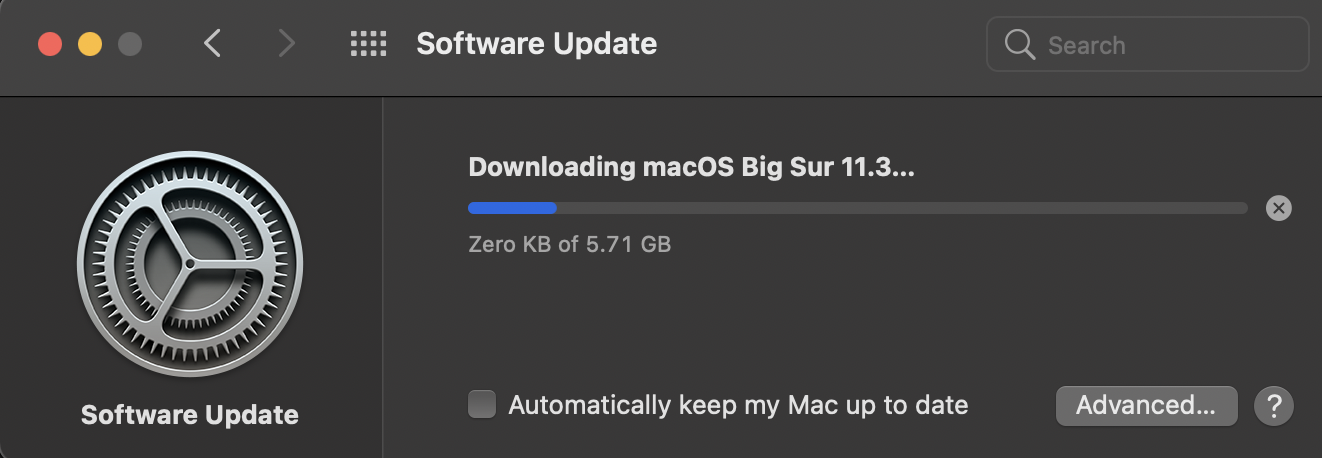Click the Software Update label under gear icon
Screen dimensions: 1322x458
click(x=189, y=415)
